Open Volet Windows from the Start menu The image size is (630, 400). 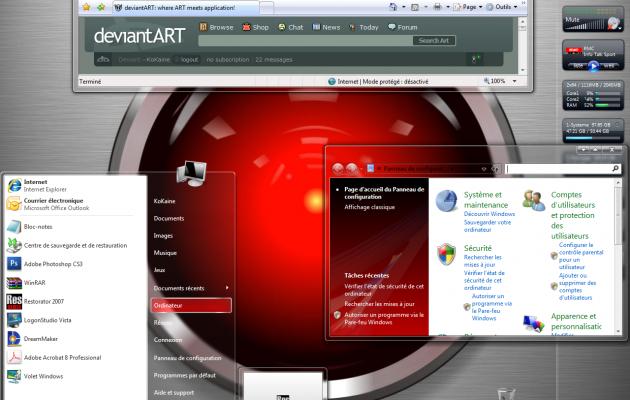[x=74, y=376]
